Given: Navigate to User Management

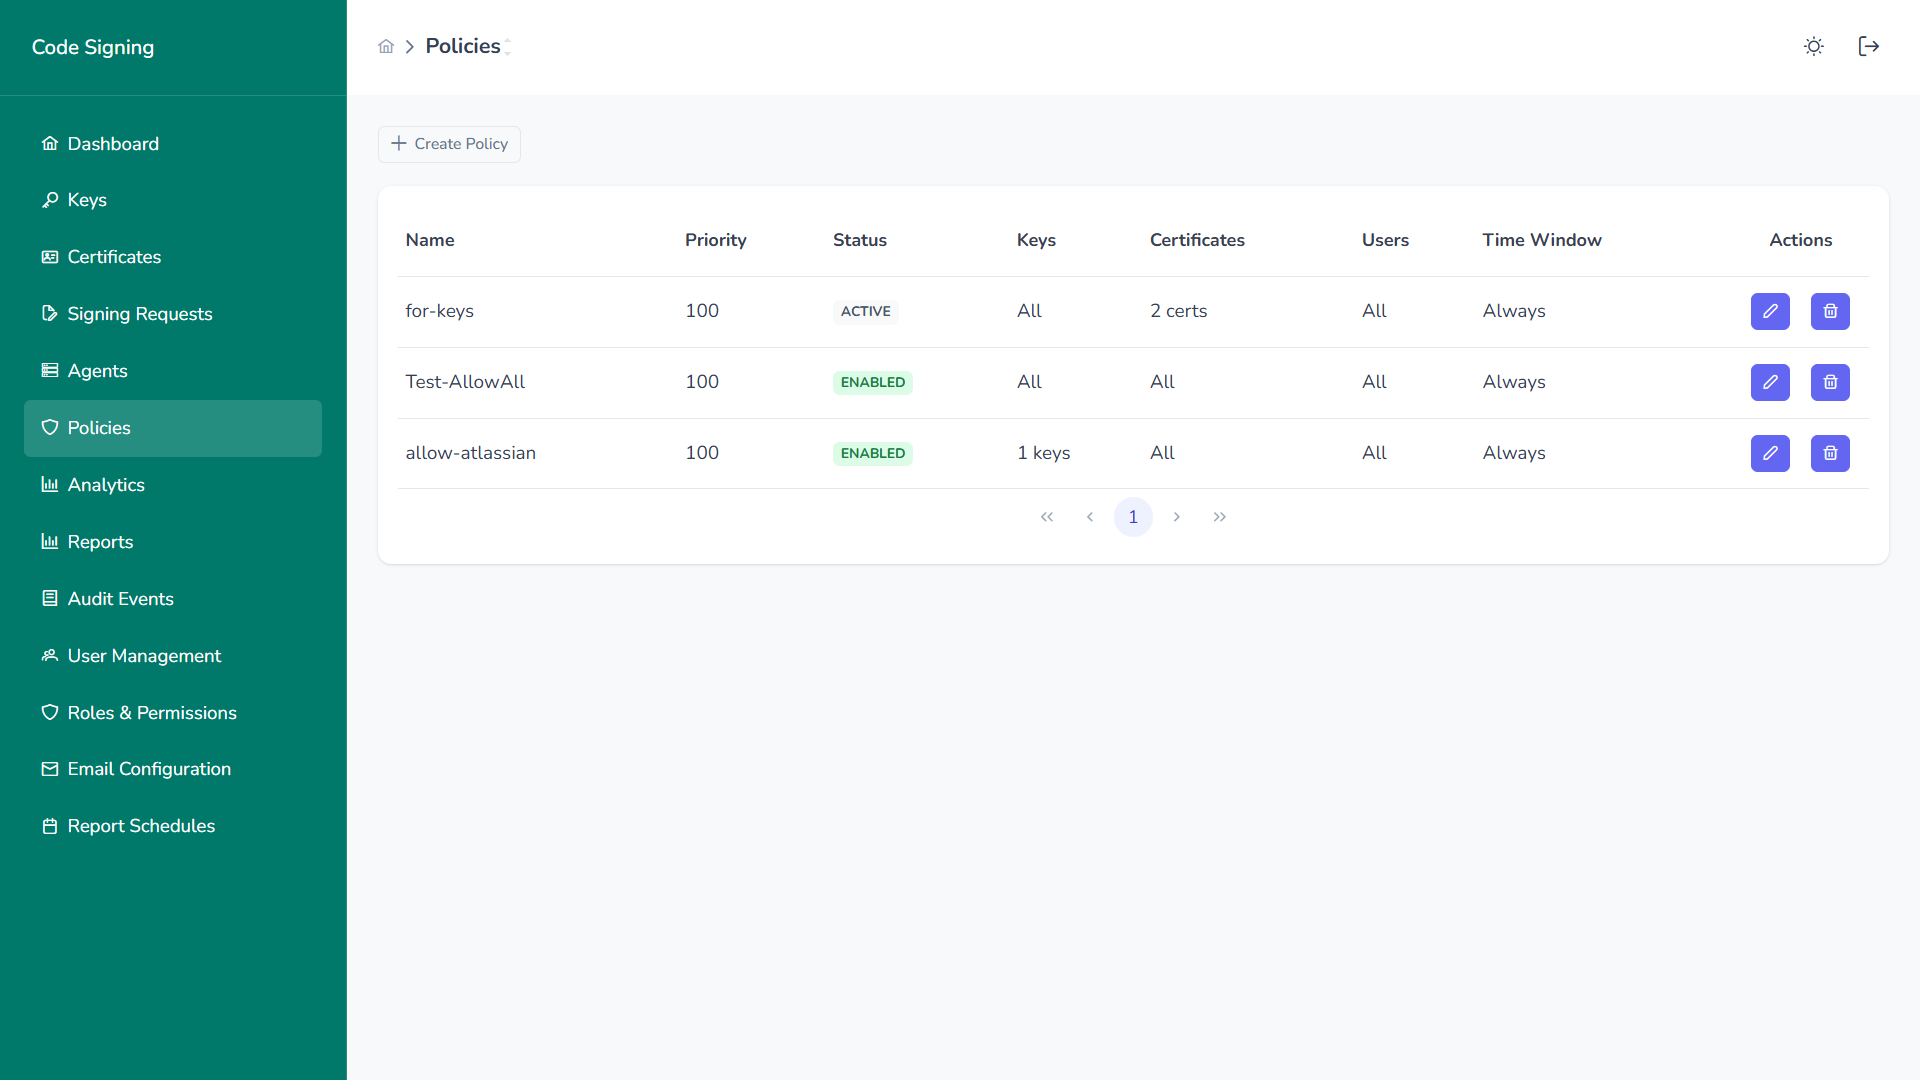Looking at the screenshot, I should coord(144,656).
